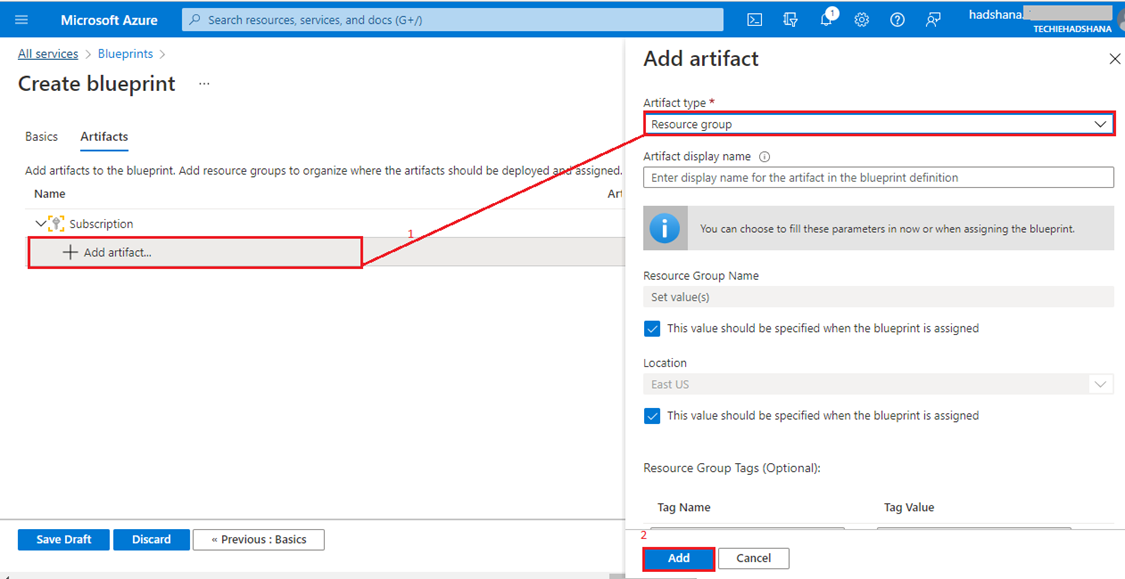Open the notifications bell

tap(827, 19)
